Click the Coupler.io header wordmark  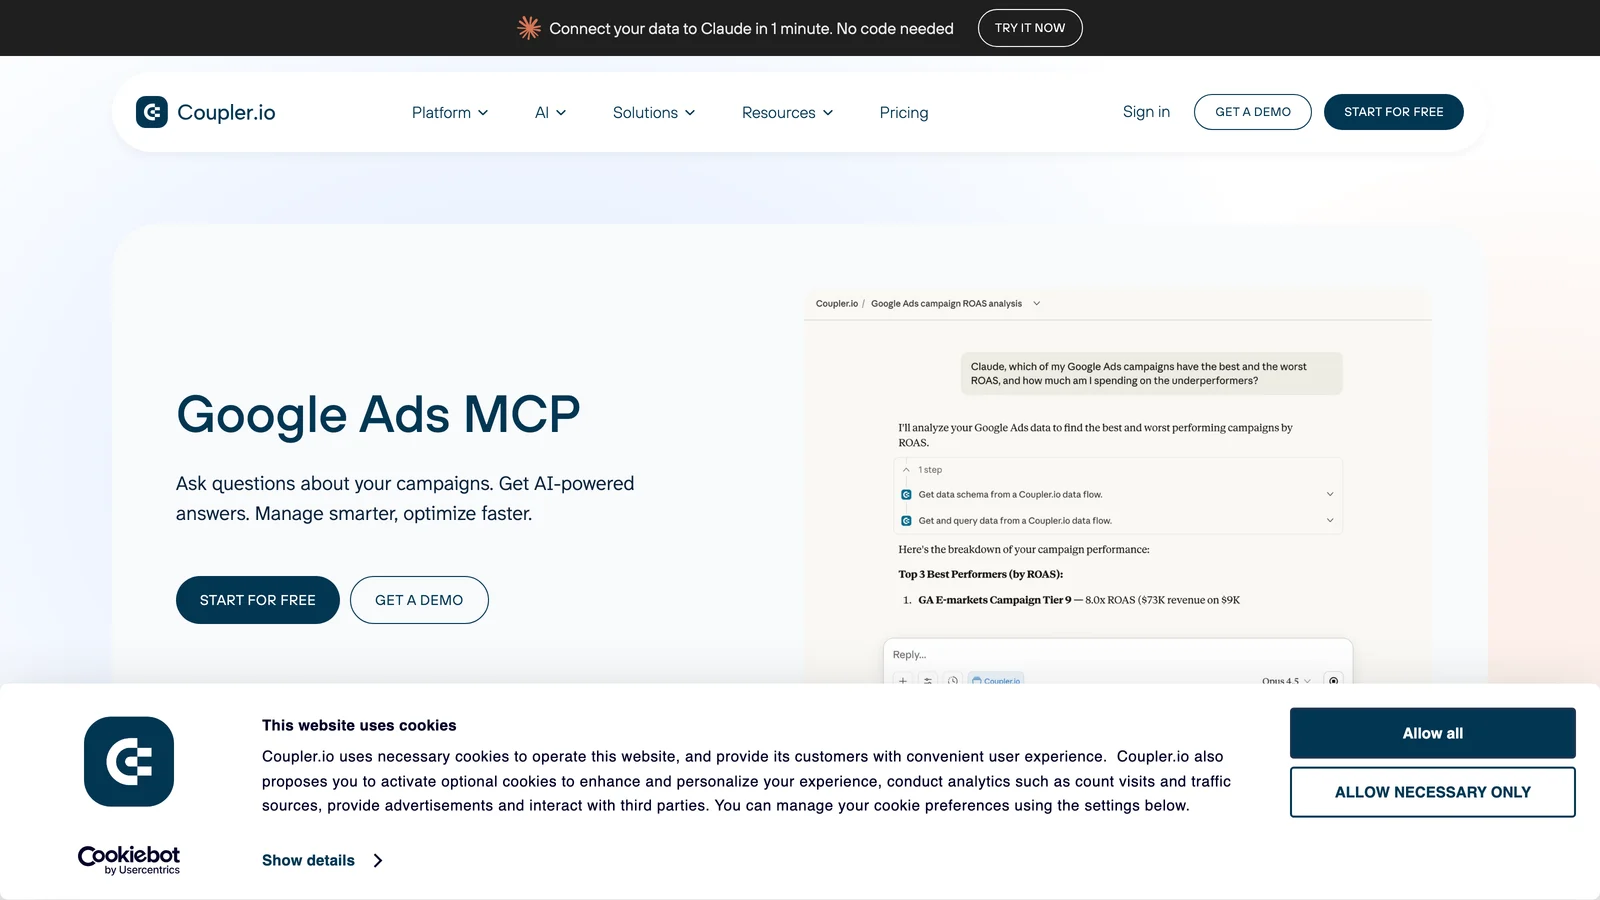pyautogui.click(x=226, y=113)
